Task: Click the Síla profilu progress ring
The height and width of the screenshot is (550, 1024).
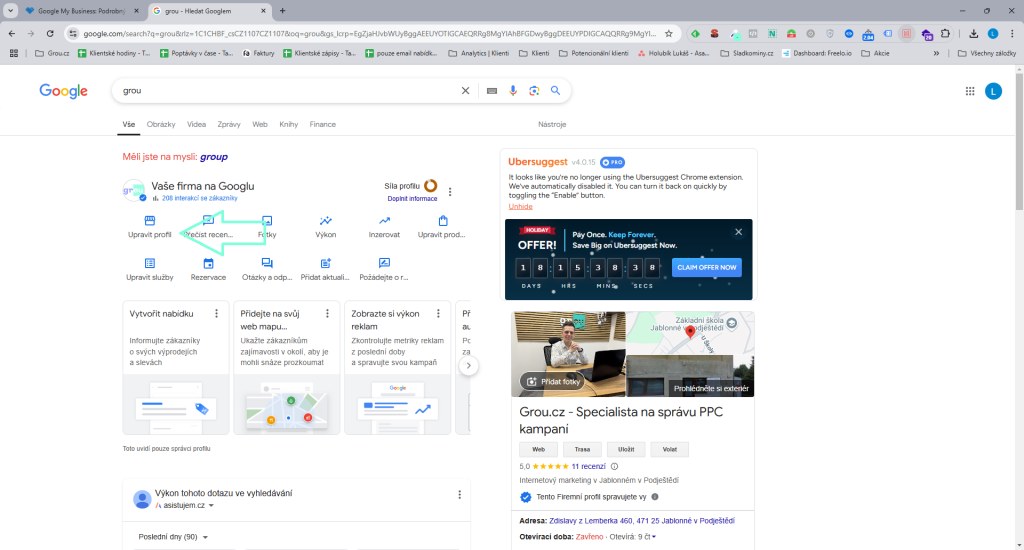Action: pos(430,186)
